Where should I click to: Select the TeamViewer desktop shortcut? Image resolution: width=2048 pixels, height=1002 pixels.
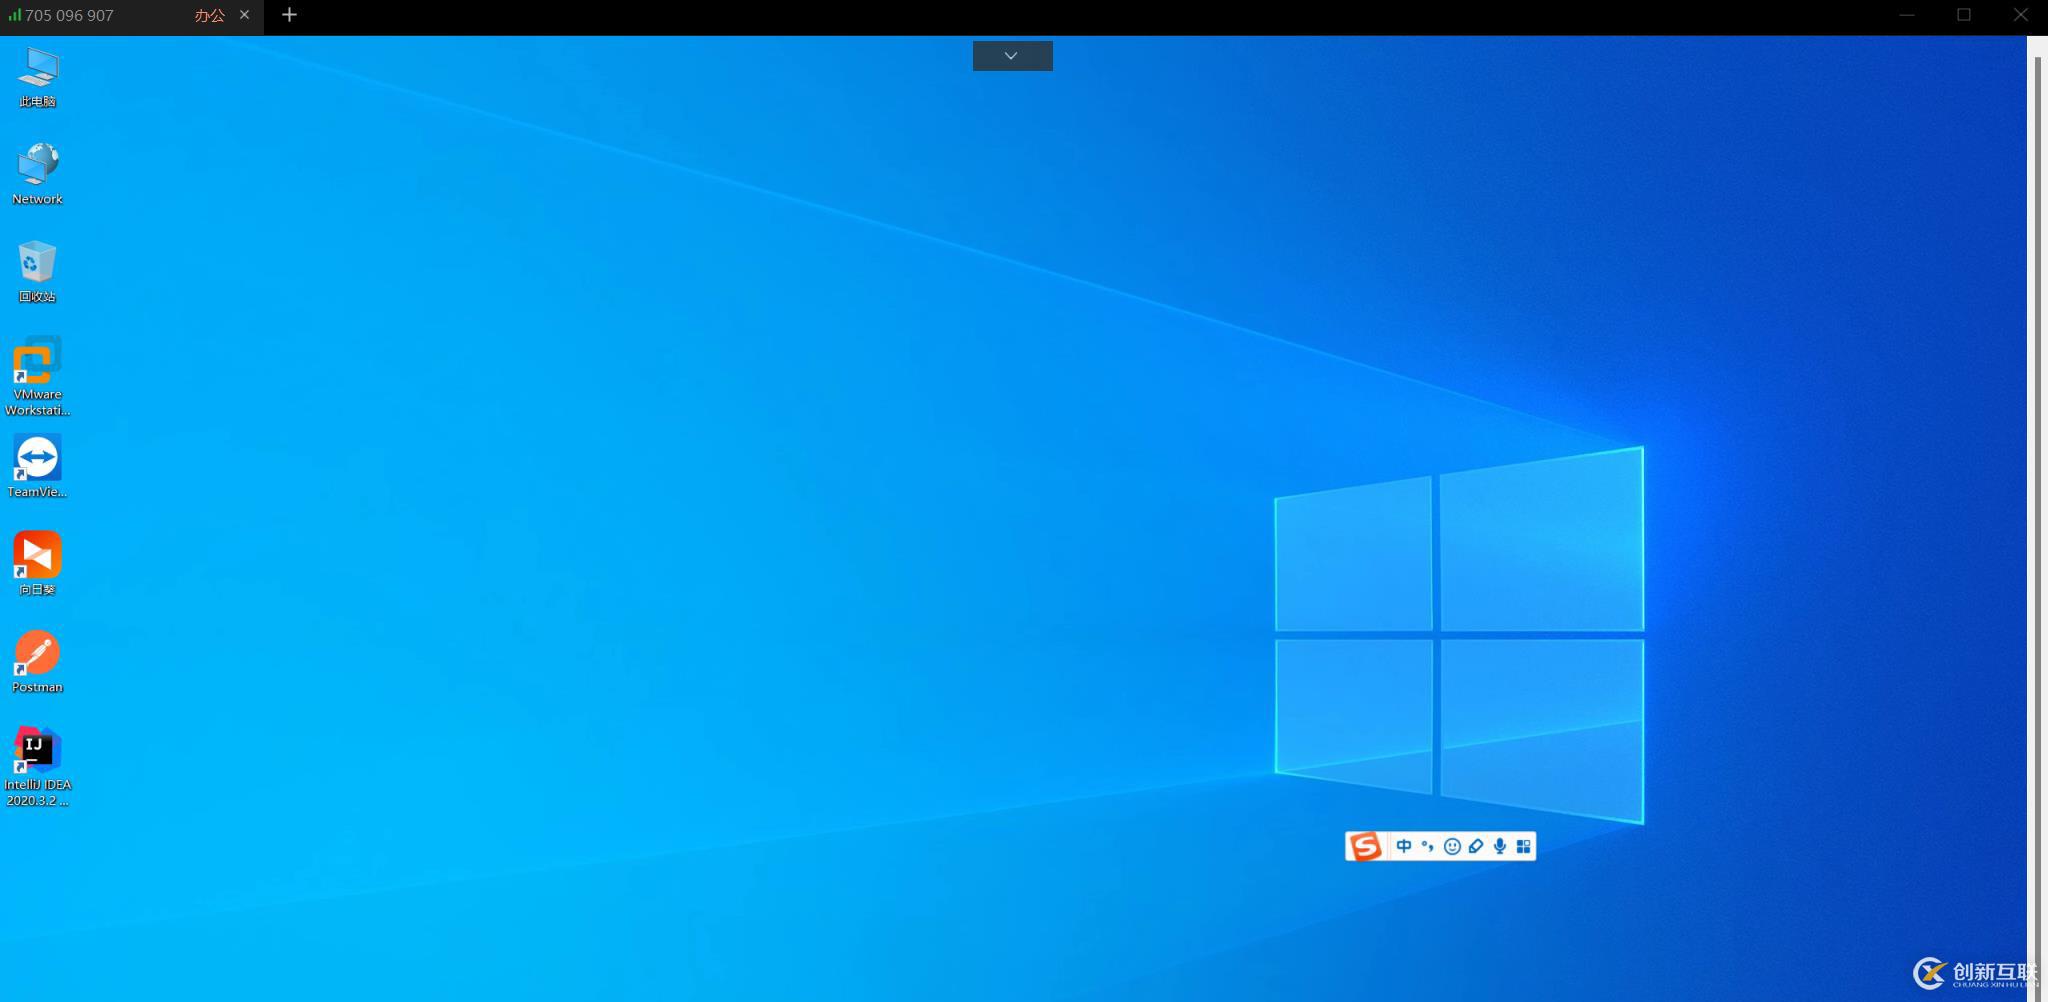(x=38, y=466)
